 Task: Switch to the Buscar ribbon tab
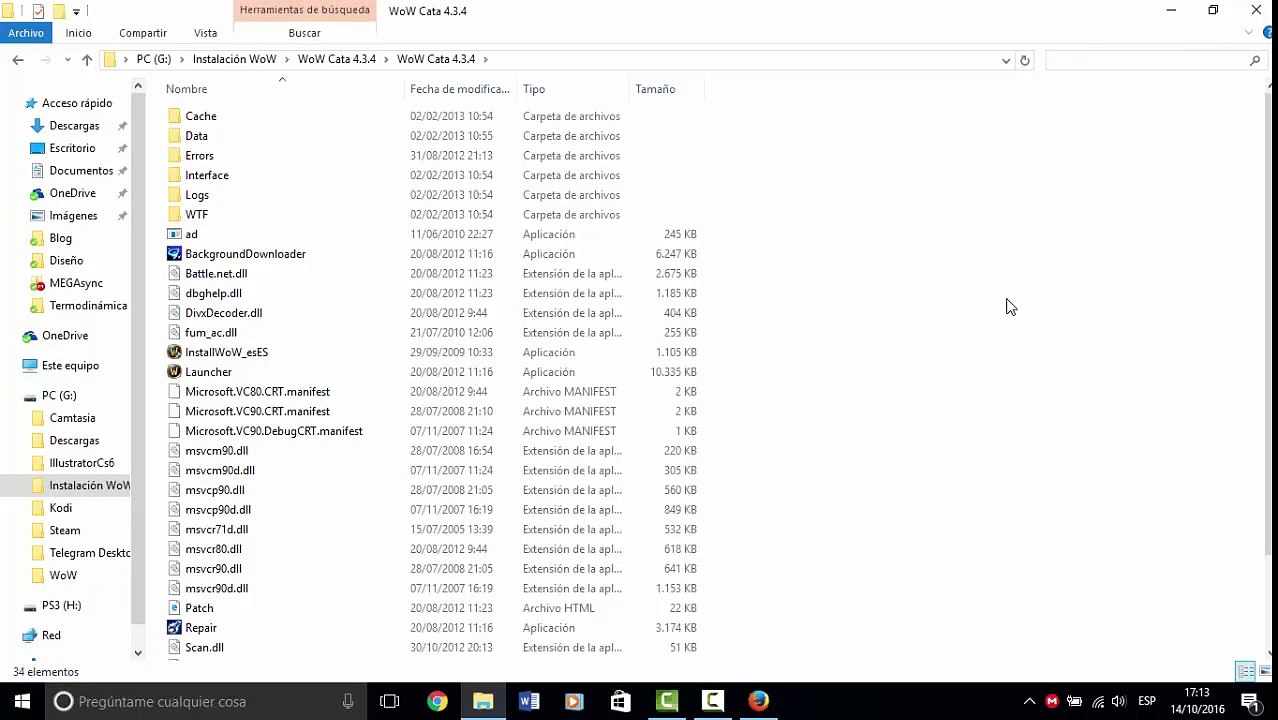(304, 33)
